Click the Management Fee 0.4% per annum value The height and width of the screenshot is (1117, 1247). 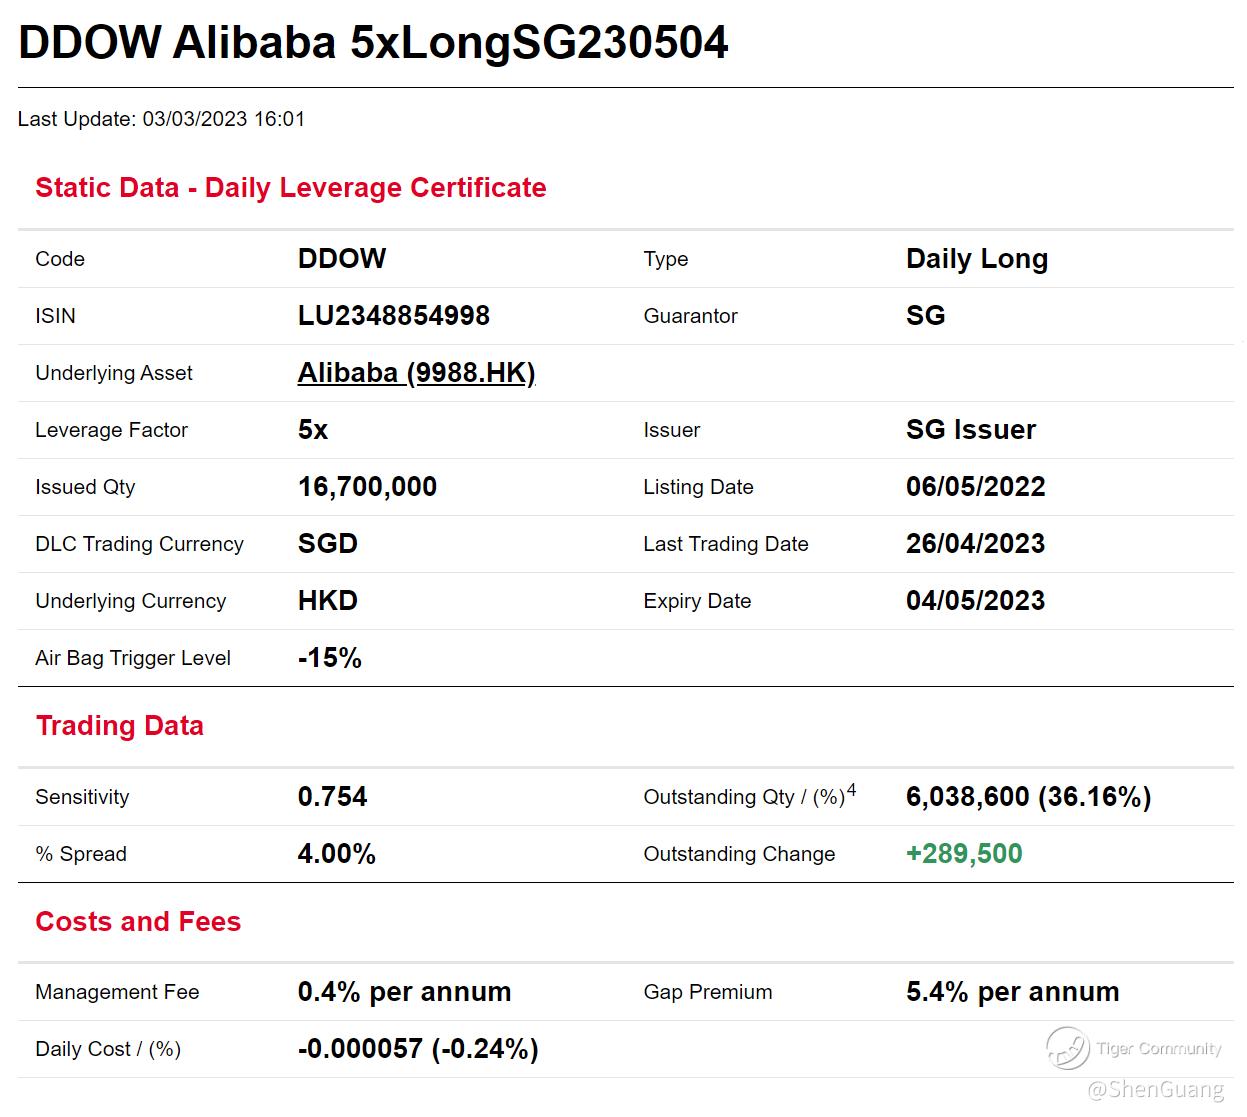pyautogui.click(x=404, y=992)
